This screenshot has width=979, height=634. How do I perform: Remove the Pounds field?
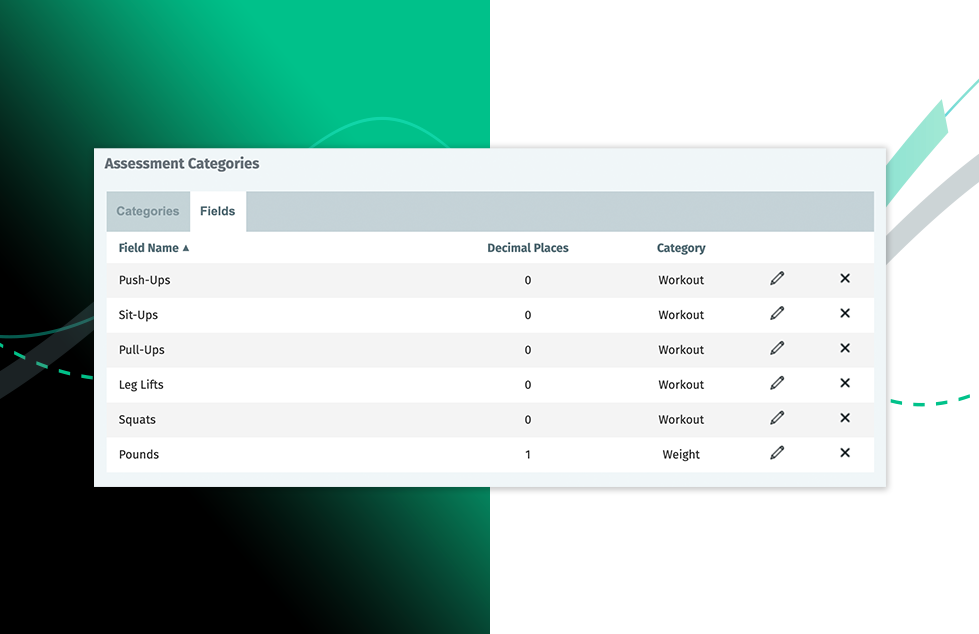pos(845,453)
